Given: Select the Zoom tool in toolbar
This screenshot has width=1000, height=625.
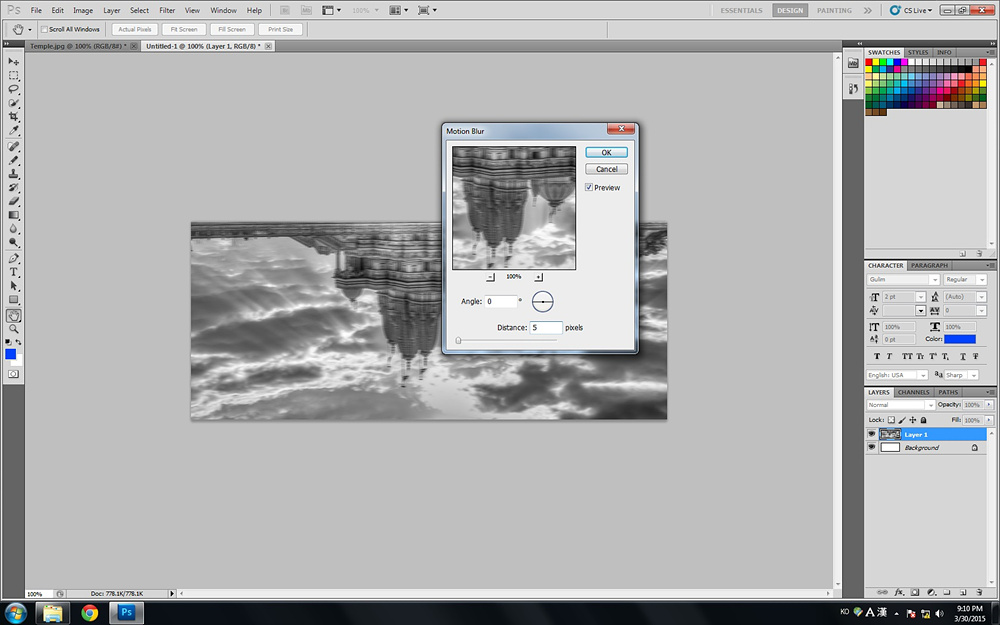Looking at the screenshot, I should click(14, 329).
